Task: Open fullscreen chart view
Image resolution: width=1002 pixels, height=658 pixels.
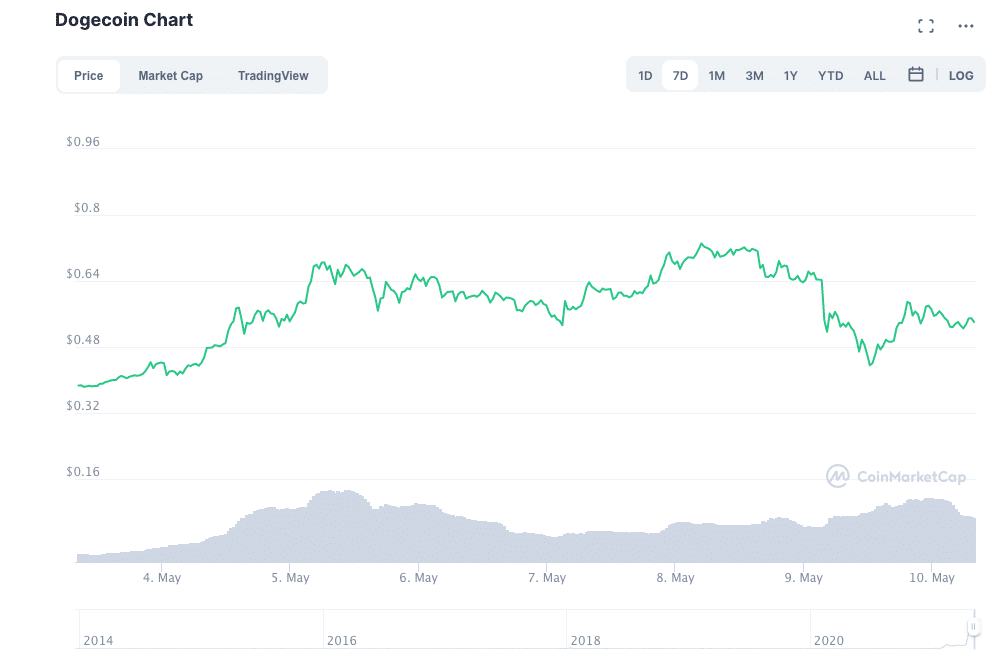Action: pos(925,26)
